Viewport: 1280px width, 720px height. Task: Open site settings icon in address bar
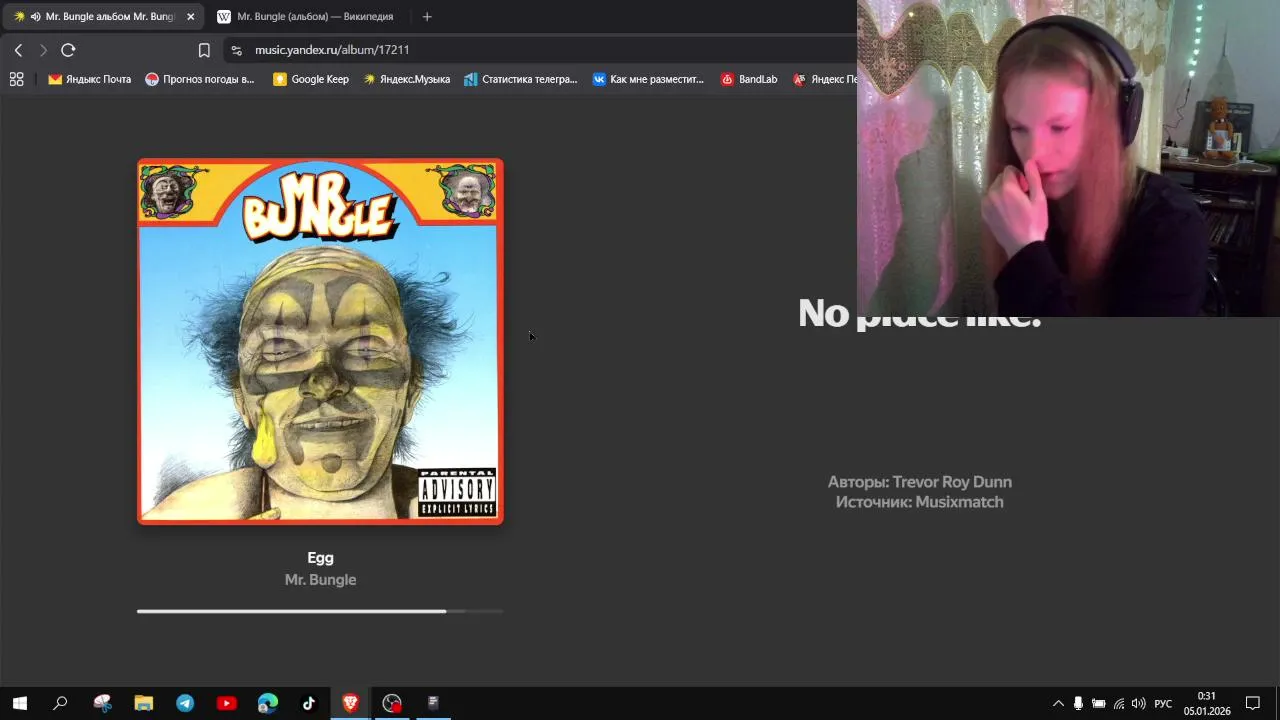236,50
